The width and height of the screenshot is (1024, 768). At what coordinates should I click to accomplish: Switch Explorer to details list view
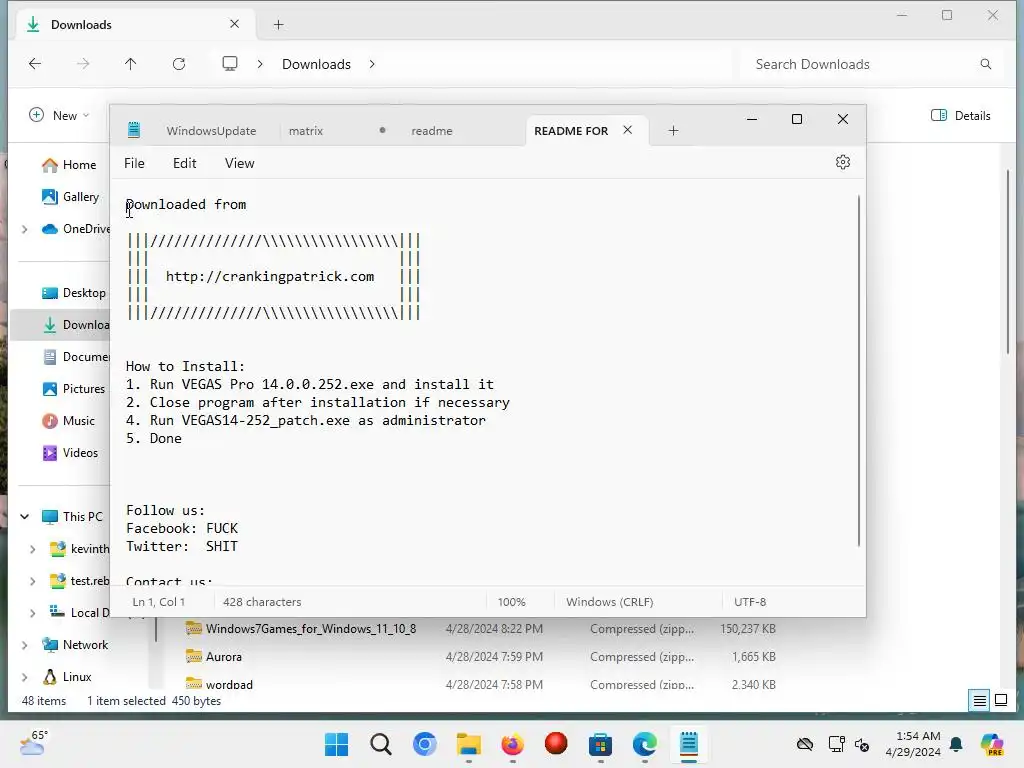pos(980,701)
